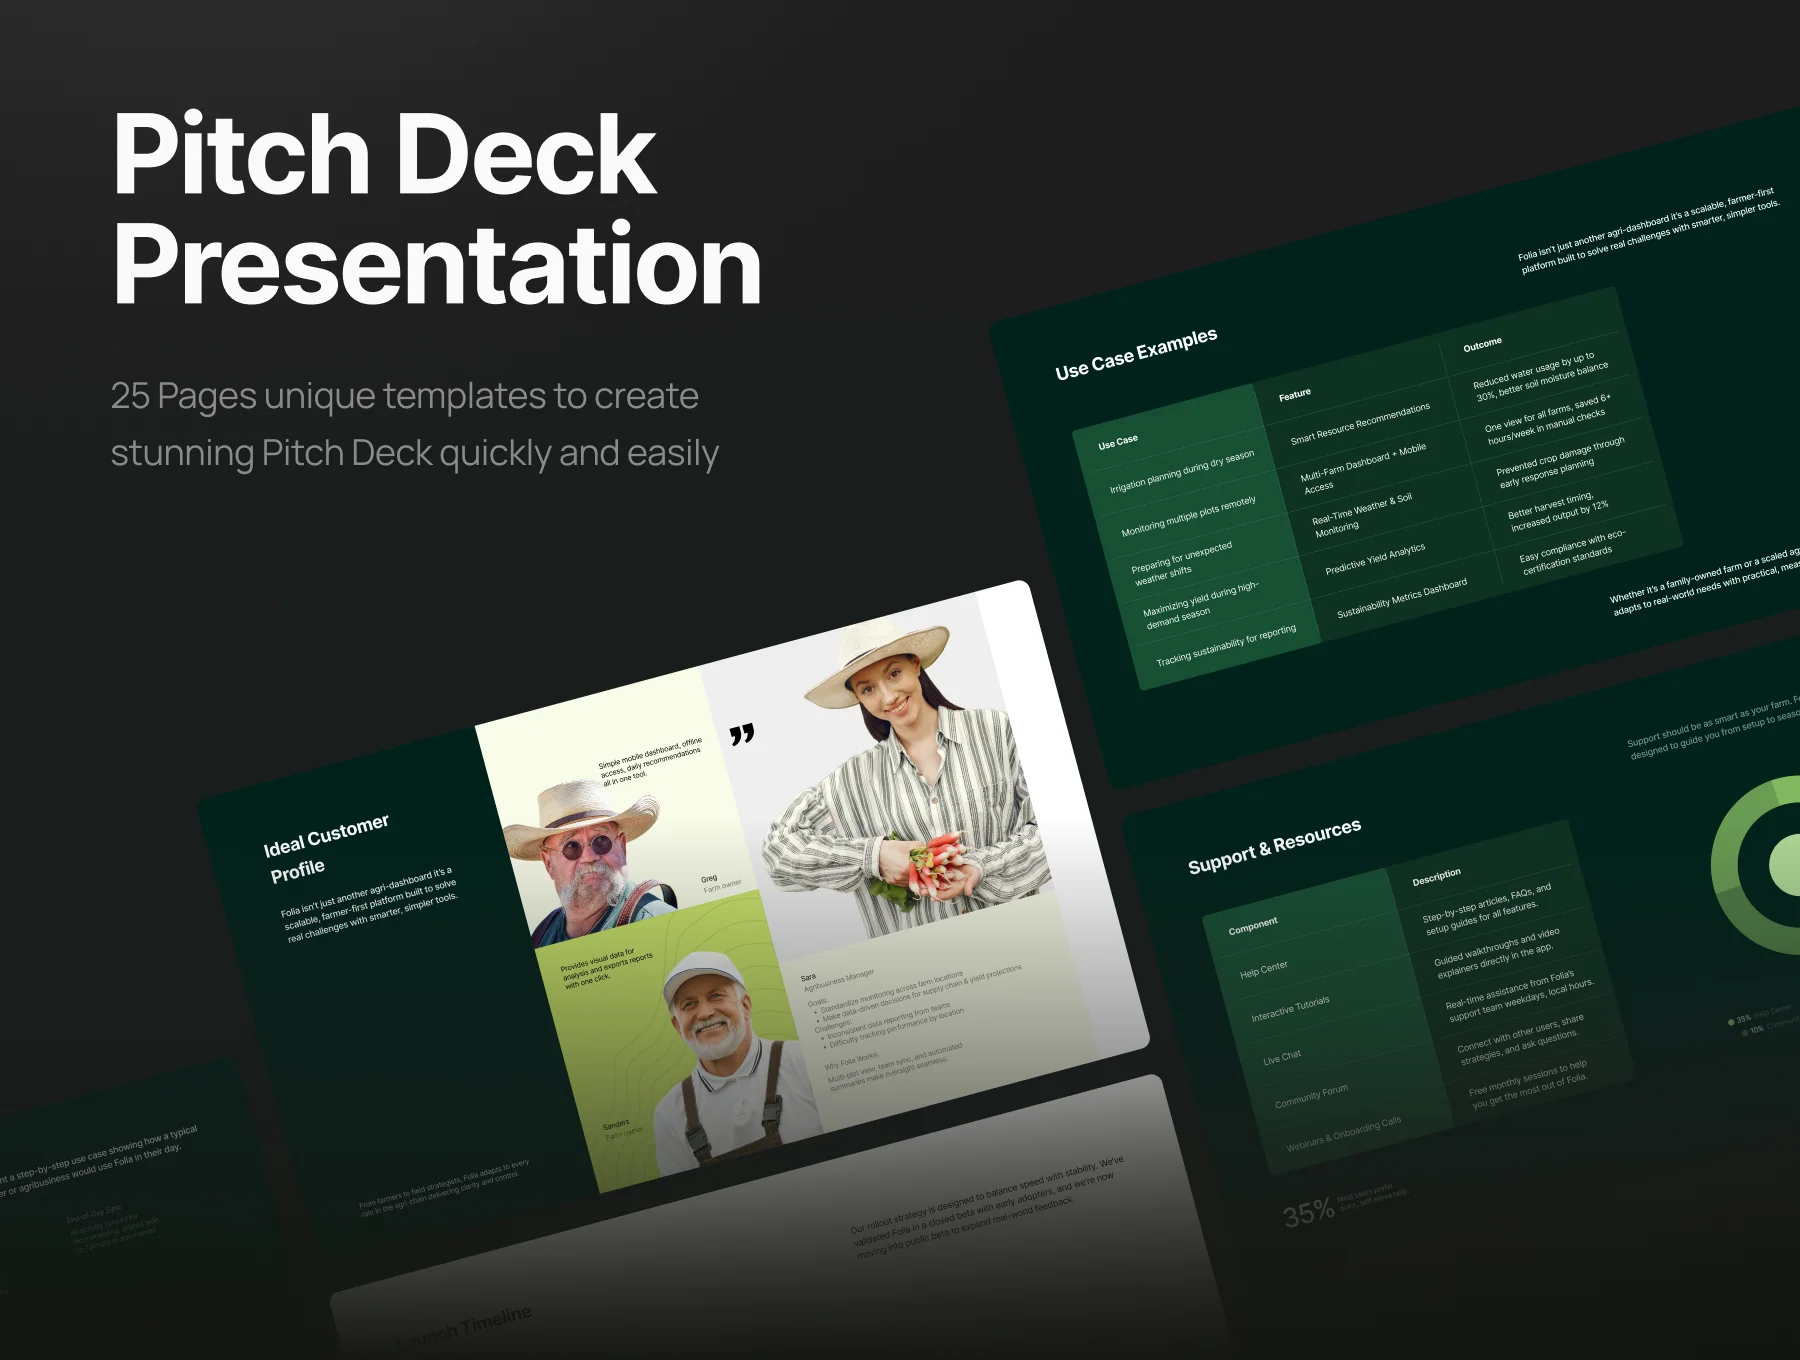Select the "Help Center" row

tap(1263, 970)
